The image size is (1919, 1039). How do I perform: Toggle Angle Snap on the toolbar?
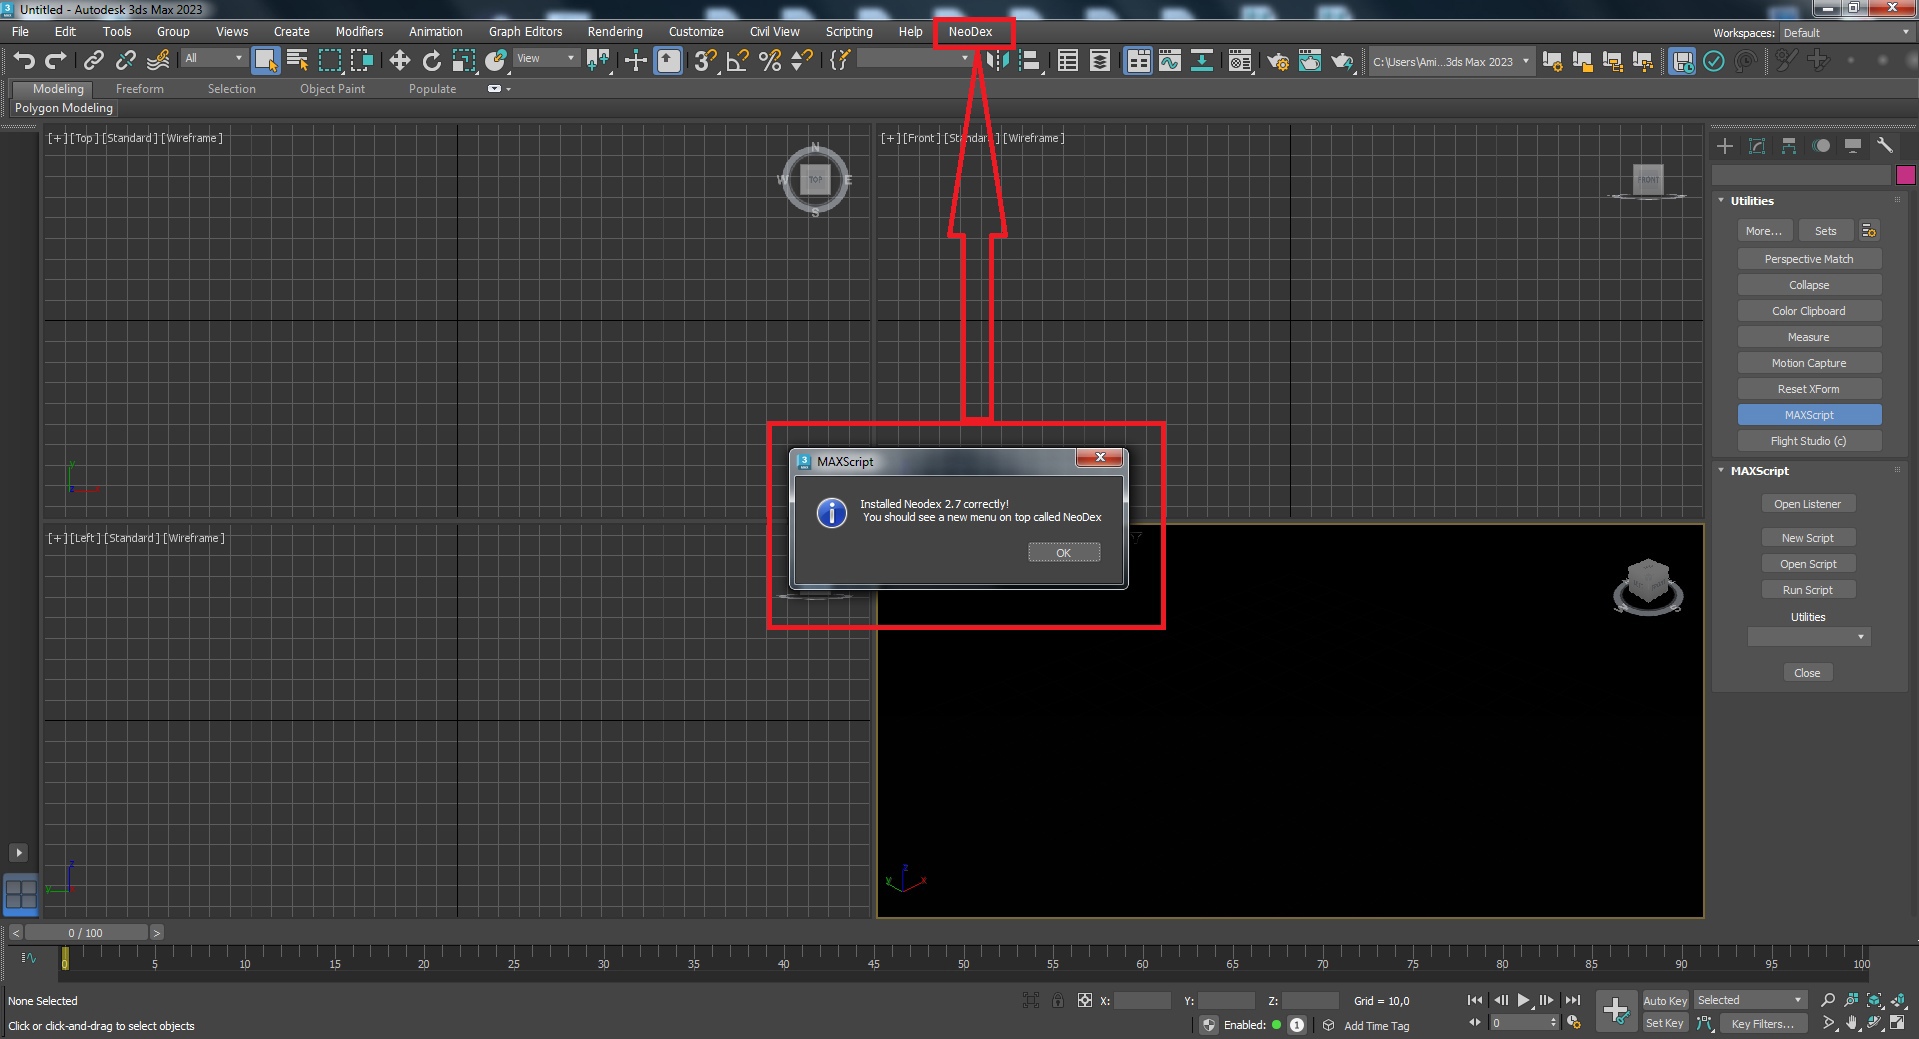click(738, 61)
